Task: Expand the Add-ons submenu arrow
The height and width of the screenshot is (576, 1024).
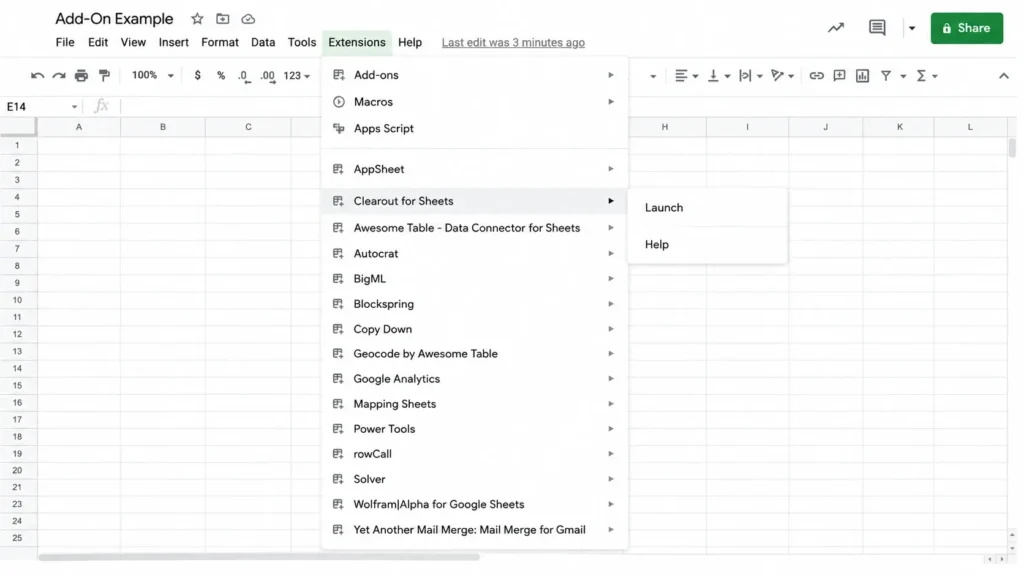Action: point(611,75)
